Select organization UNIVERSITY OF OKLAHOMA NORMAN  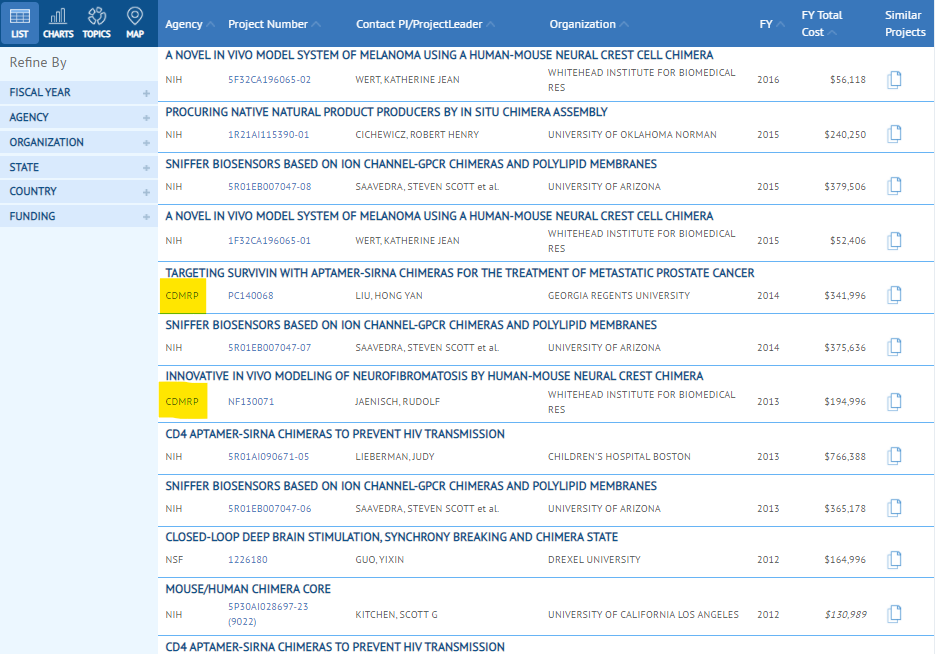point(632,135)
